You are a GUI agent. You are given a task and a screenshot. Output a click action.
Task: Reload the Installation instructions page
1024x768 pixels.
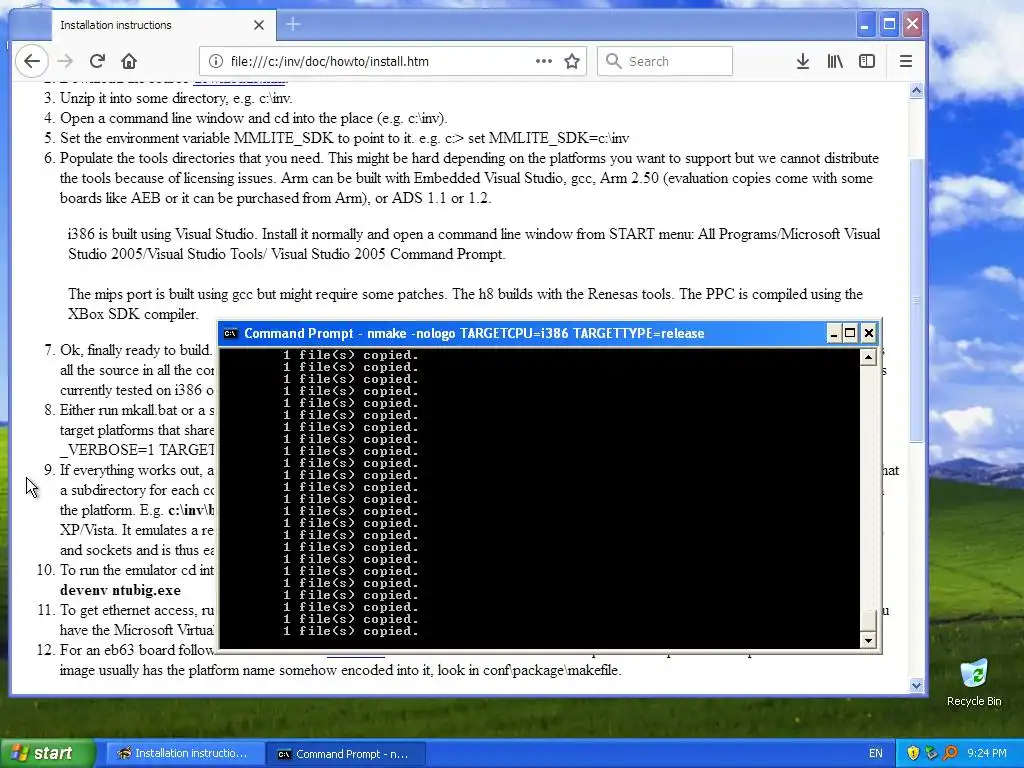(x=97, y=61)
